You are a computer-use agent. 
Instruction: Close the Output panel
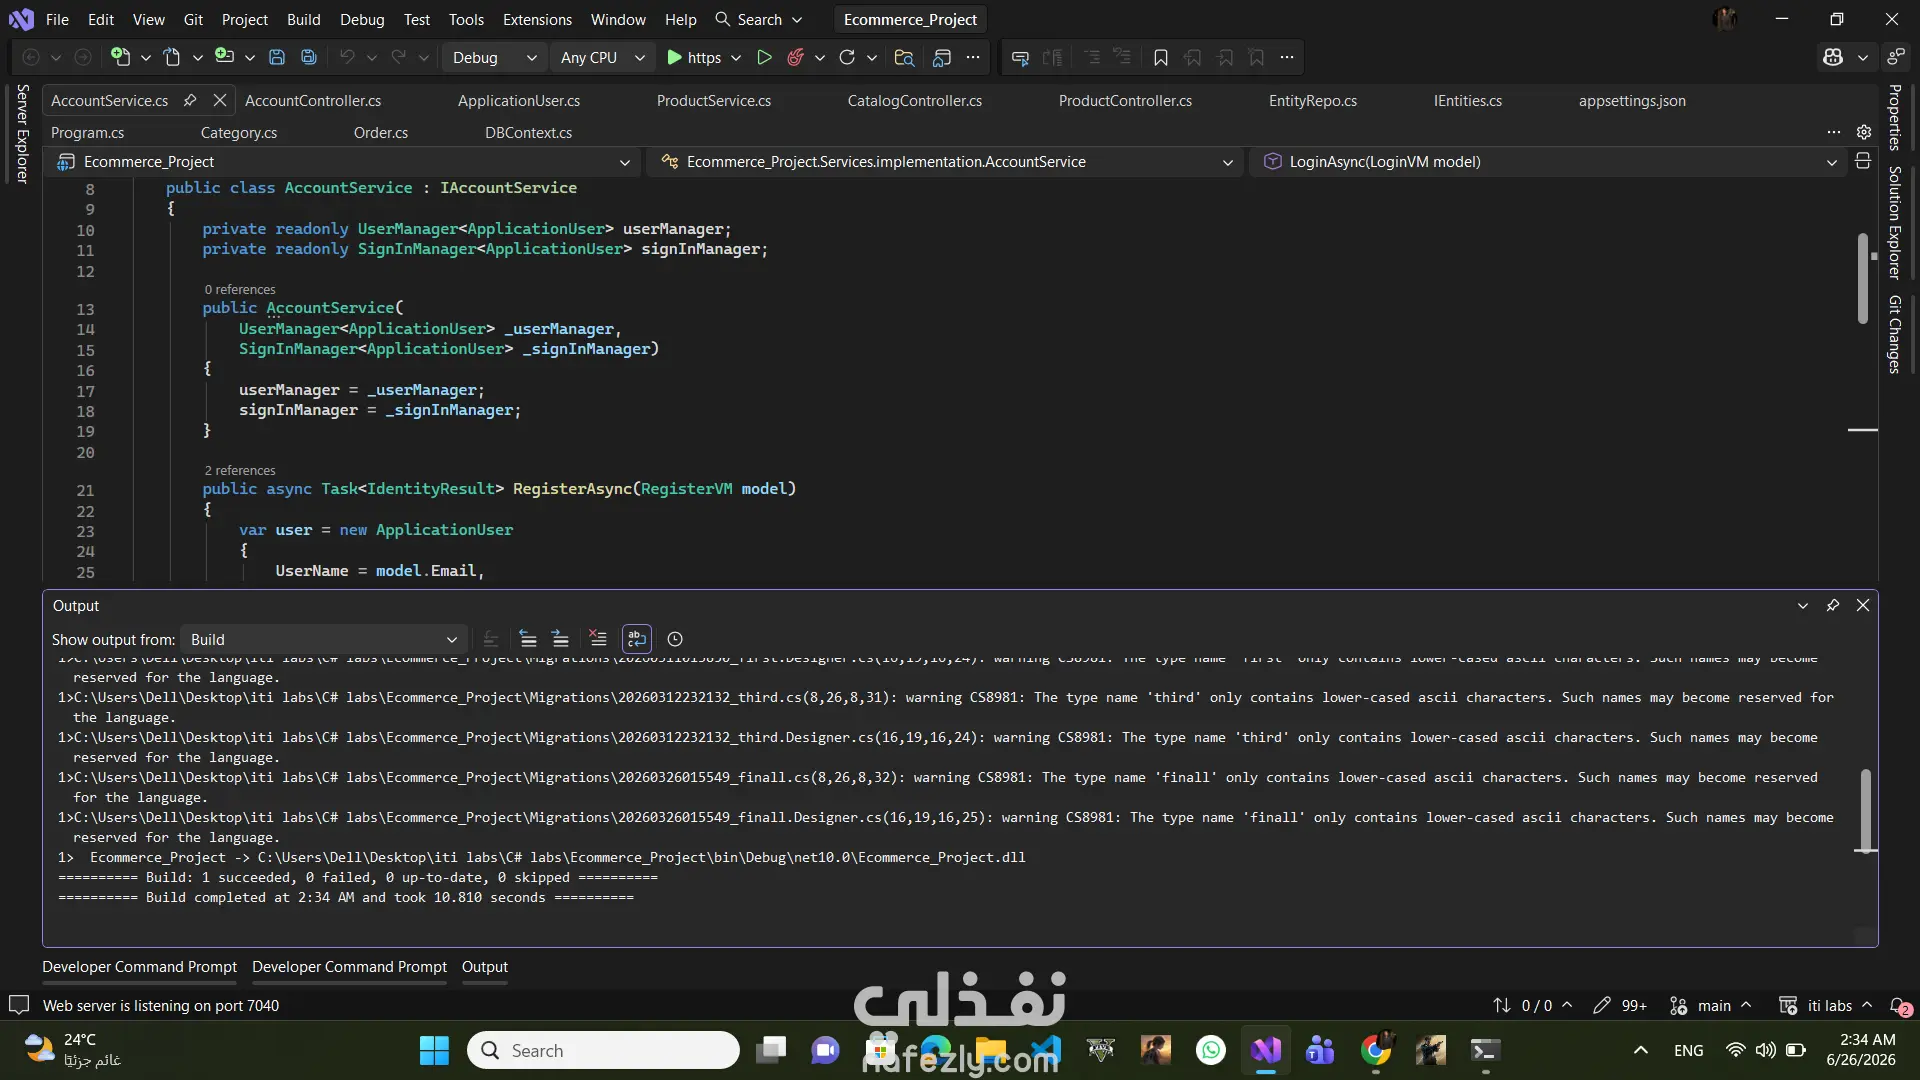[x=1863, y=605]
